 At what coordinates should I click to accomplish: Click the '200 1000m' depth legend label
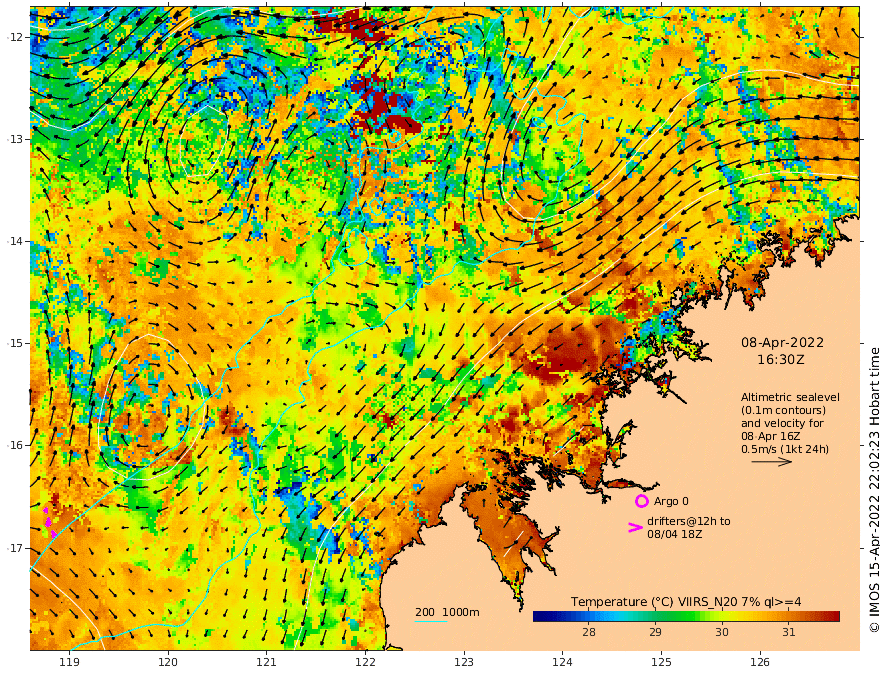(447, 612)
